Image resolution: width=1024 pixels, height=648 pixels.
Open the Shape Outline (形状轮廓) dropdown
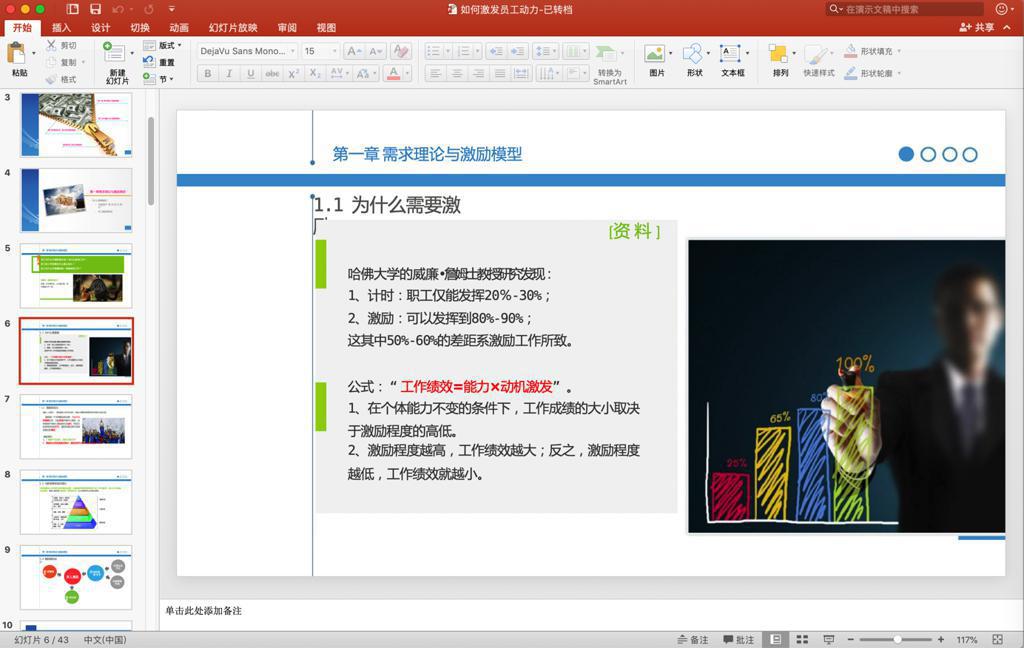point(899,73)
